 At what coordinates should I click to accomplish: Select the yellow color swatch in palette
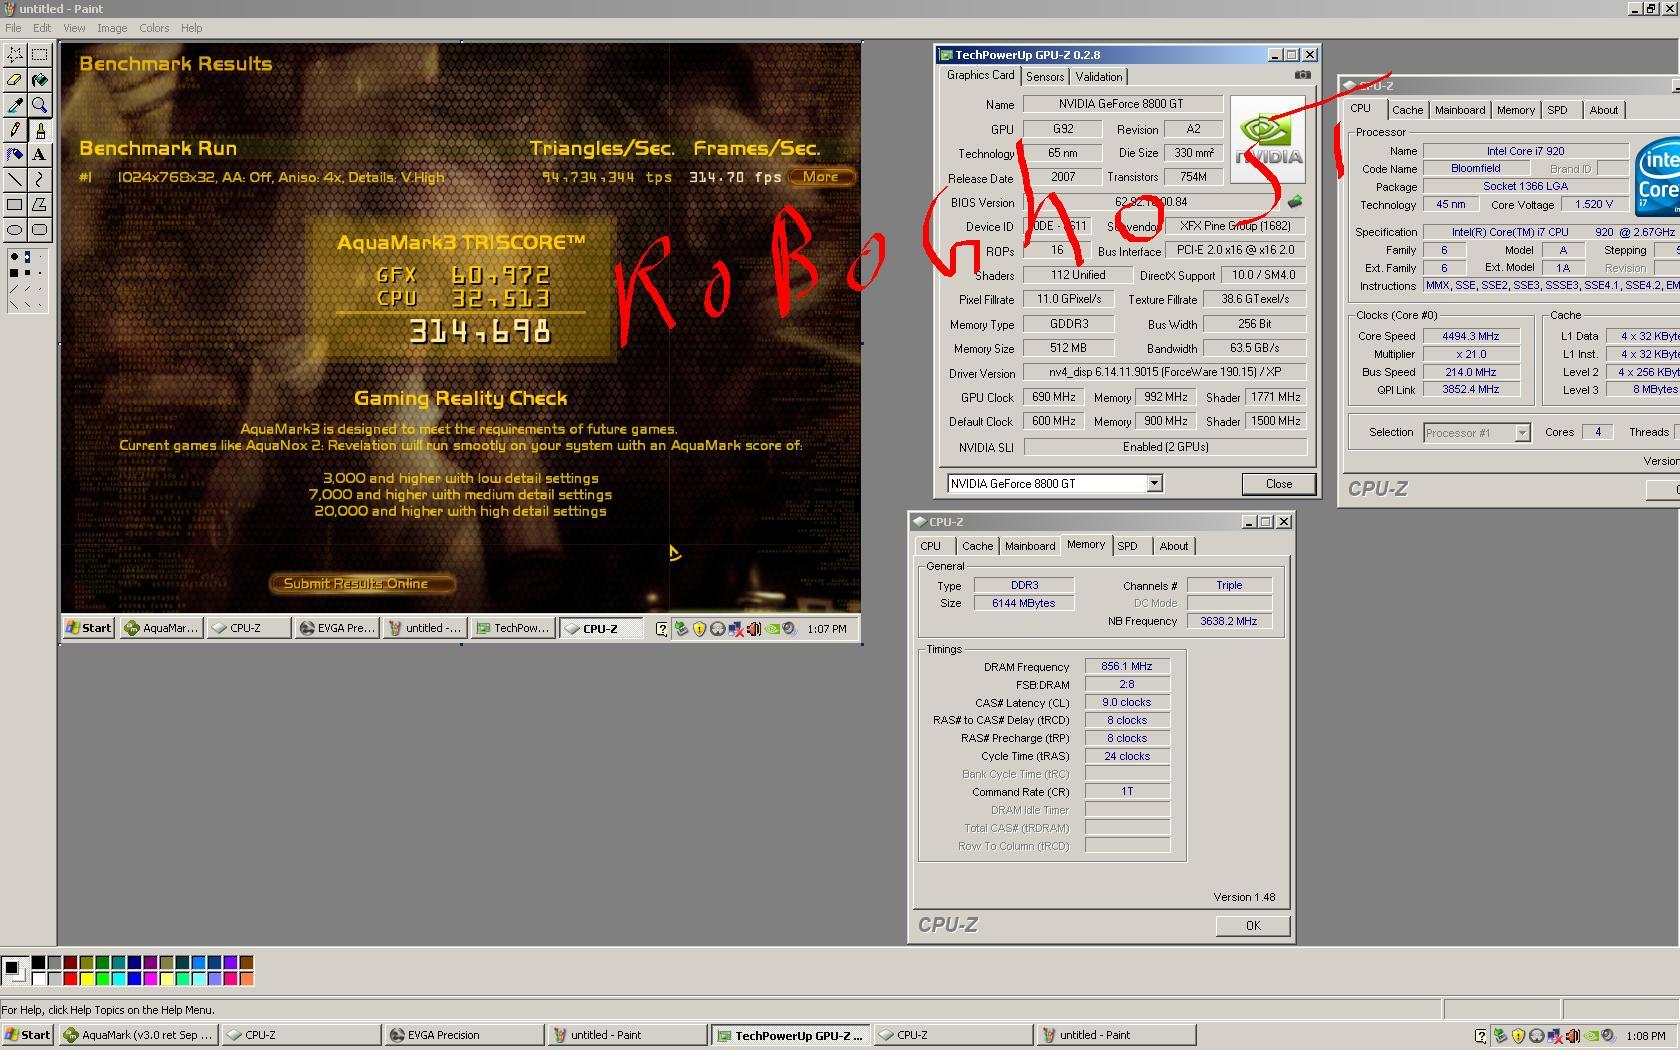click(x=86, y=978)
